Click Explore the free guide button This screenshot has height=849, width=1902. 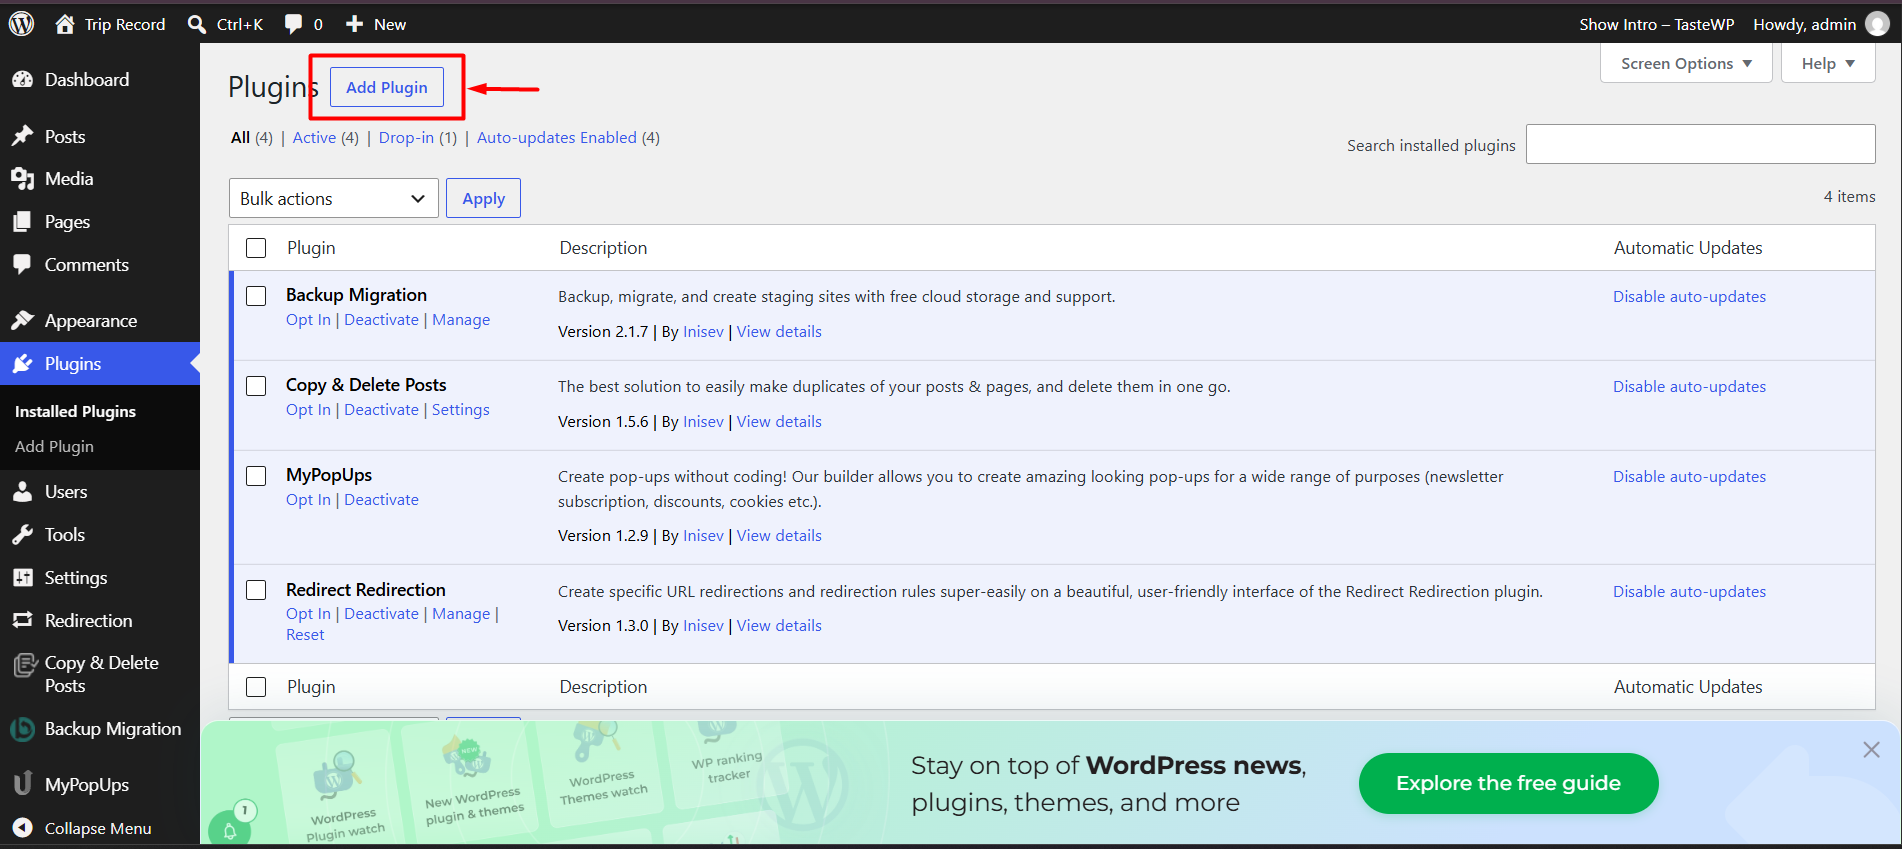pos(1508,783)
